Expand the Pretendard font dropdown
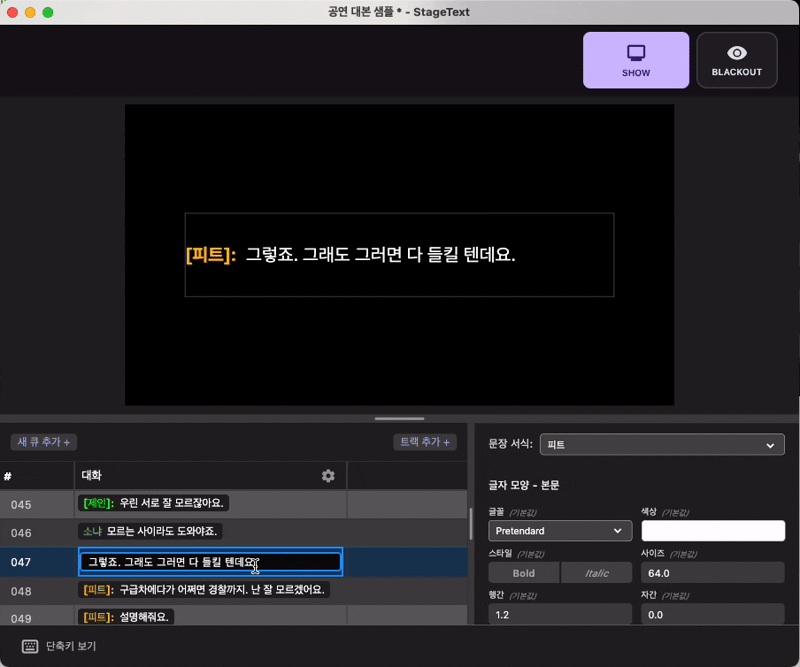This screenshot has height=667, width=800. coord(559,531)
